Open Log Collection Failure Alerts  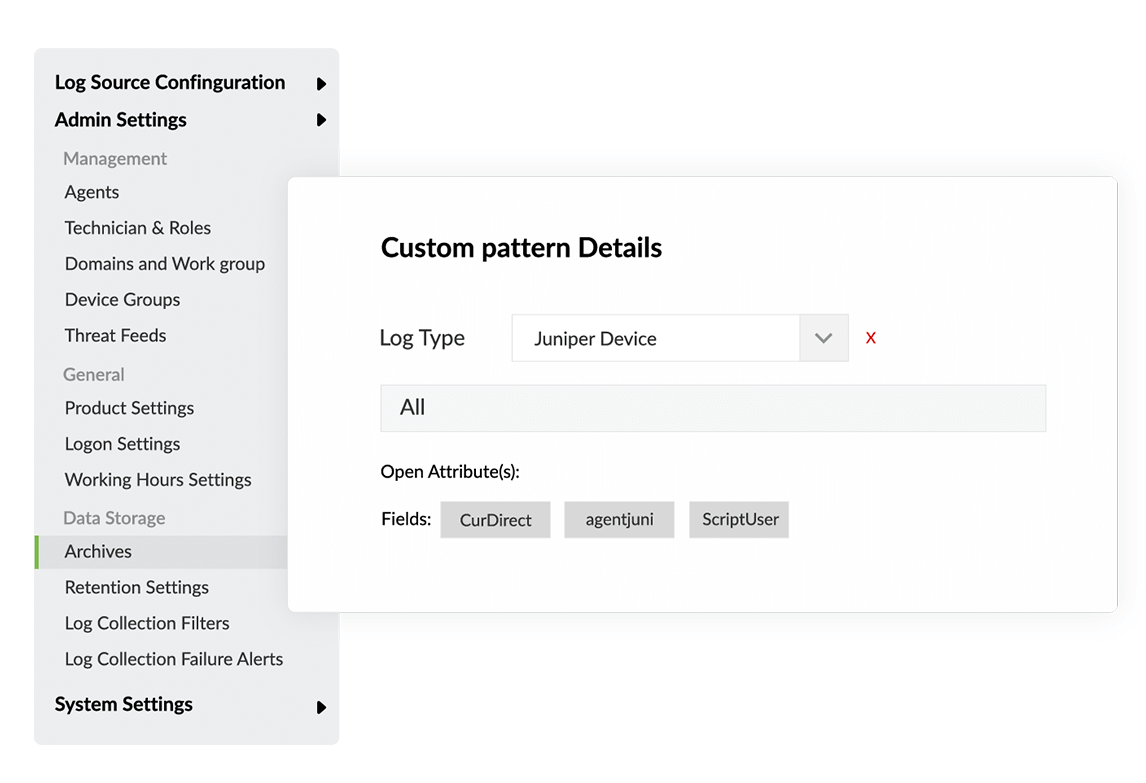click(174, 659)
